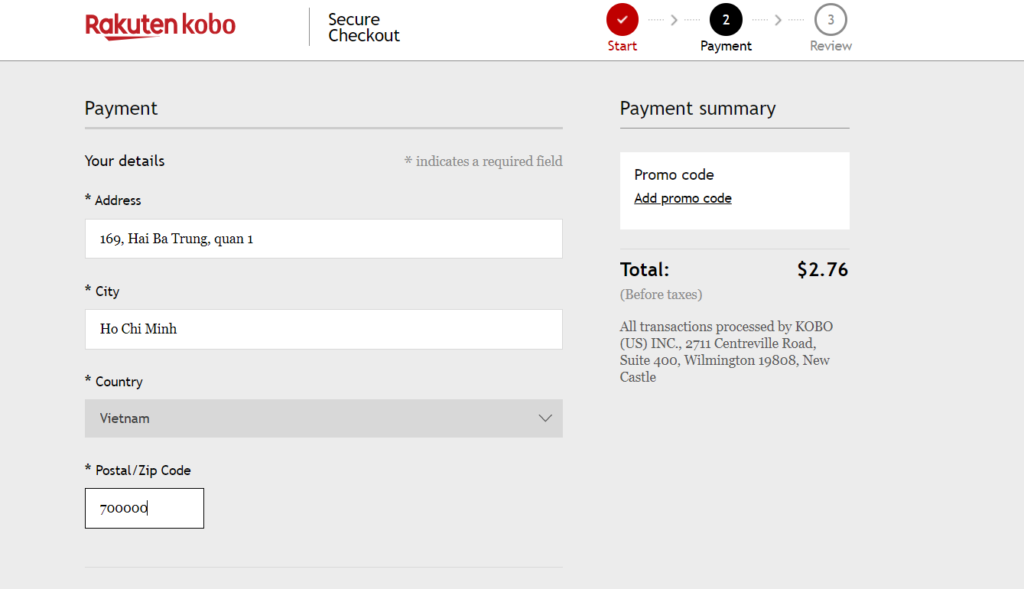Click the arrow between Start and Payment
Viewport: 1024px width, 589px height.
coord(674,19)
